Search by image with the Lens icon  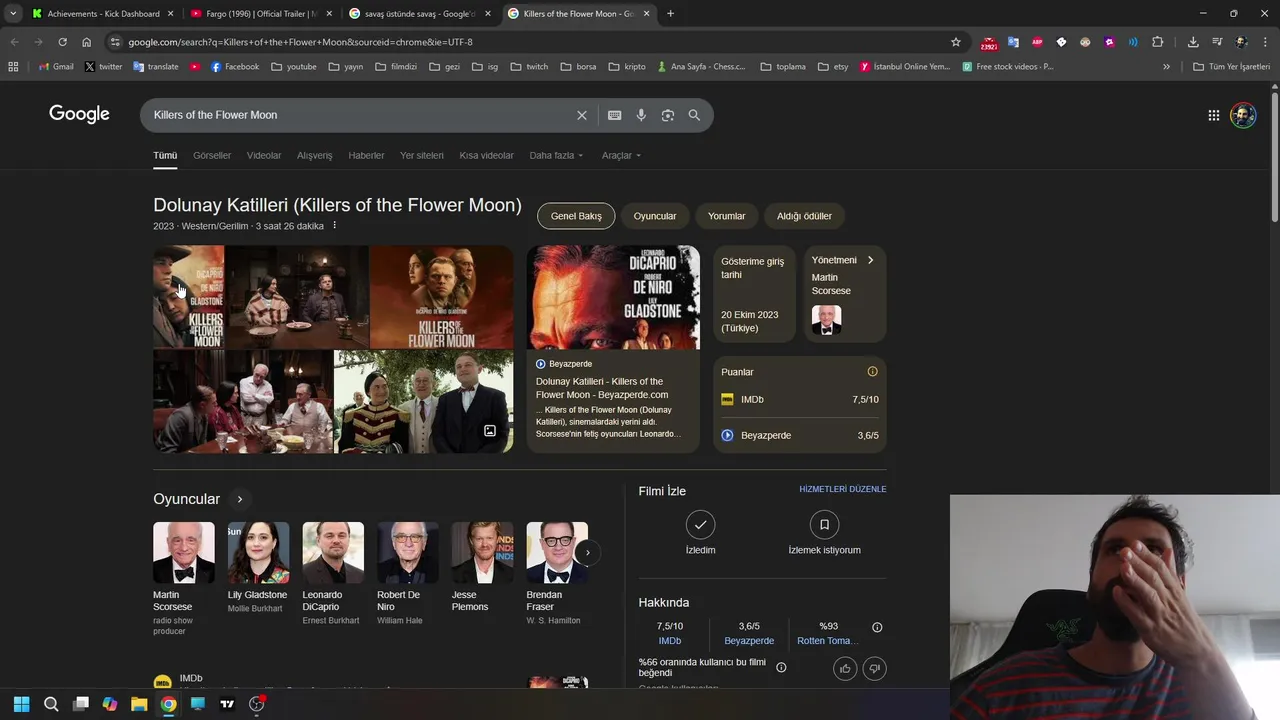[x=668, y=115]
